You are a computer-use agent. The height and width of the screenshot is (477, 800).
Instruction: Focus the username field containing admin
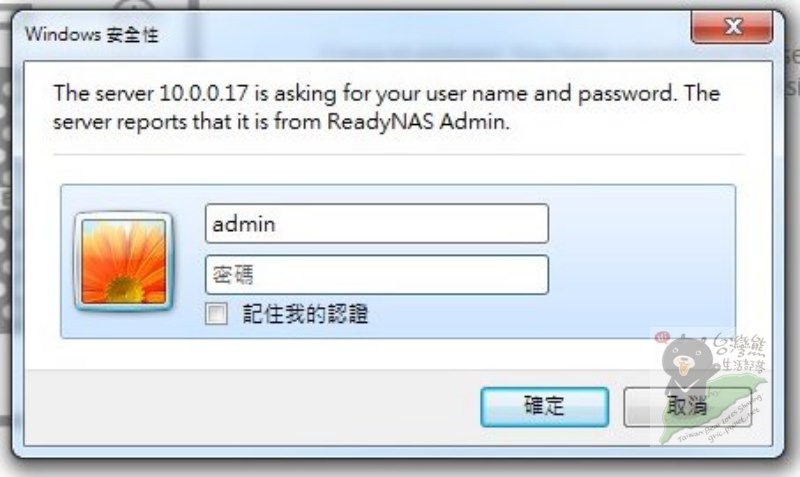pos(377,223)
